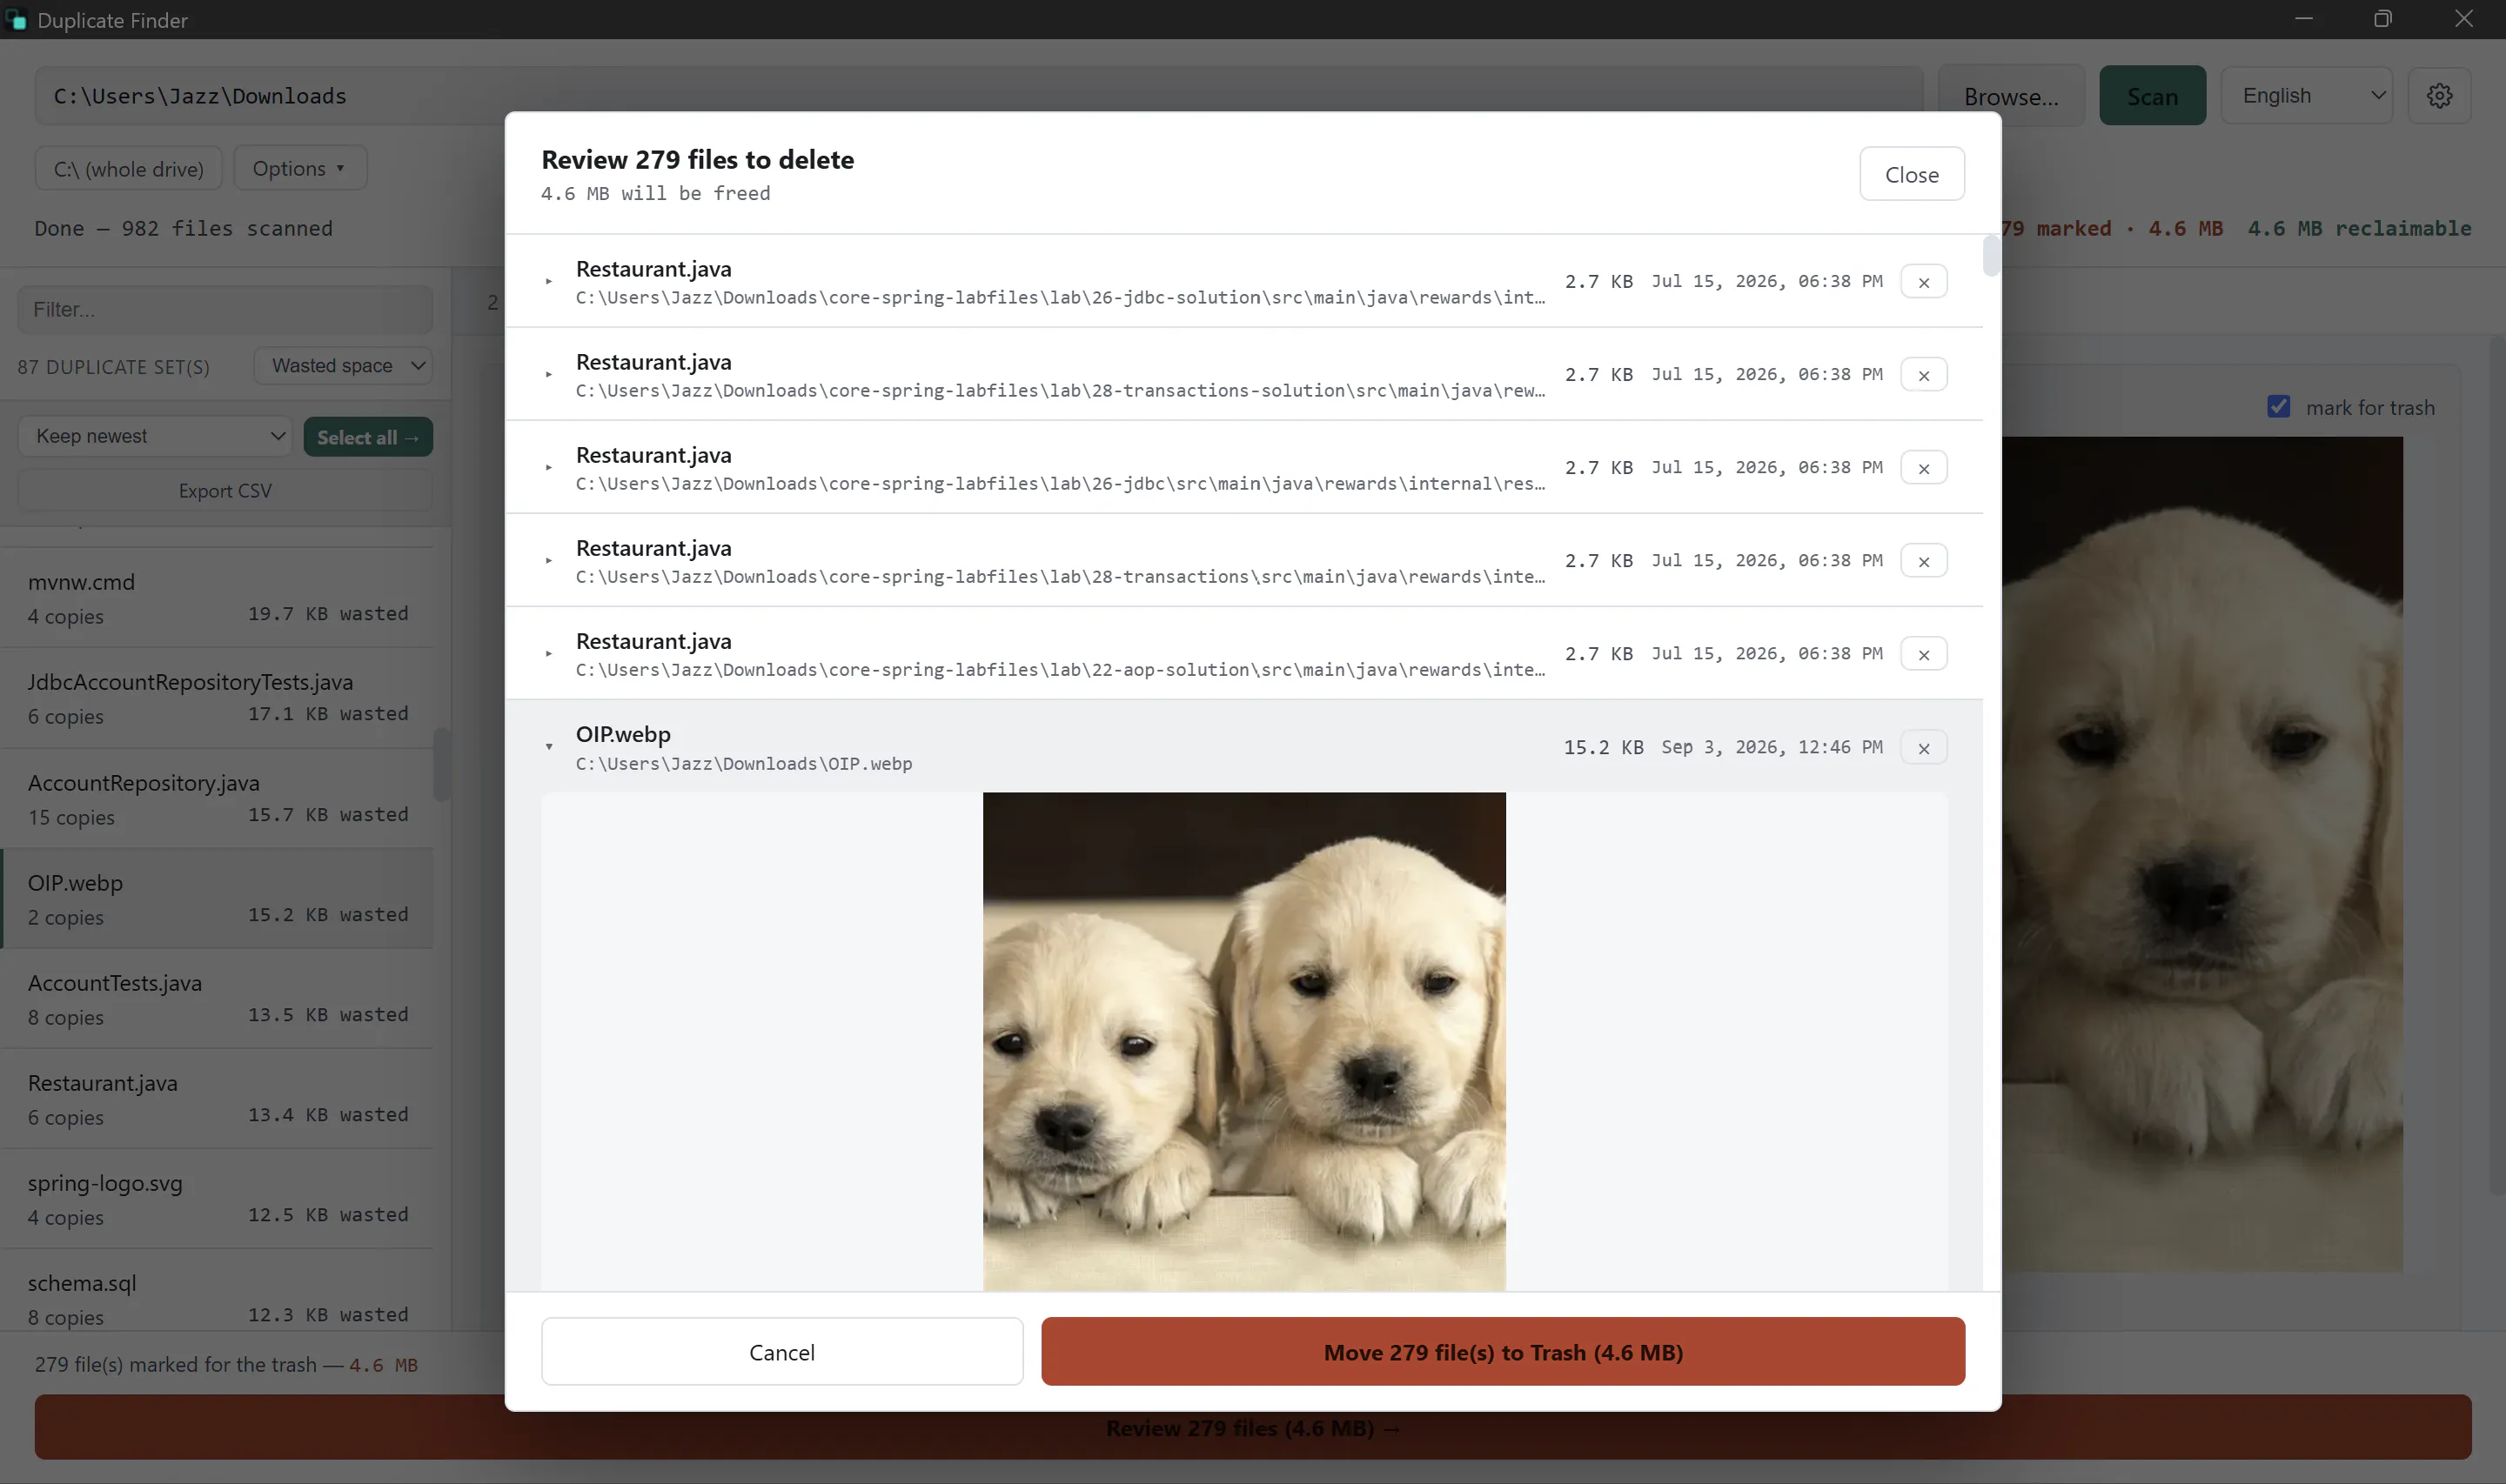The width and height of the screenshot is (2506, 1484).
Task: Click the Review 279 files bottom bar
Action: pos(1252,1428)
